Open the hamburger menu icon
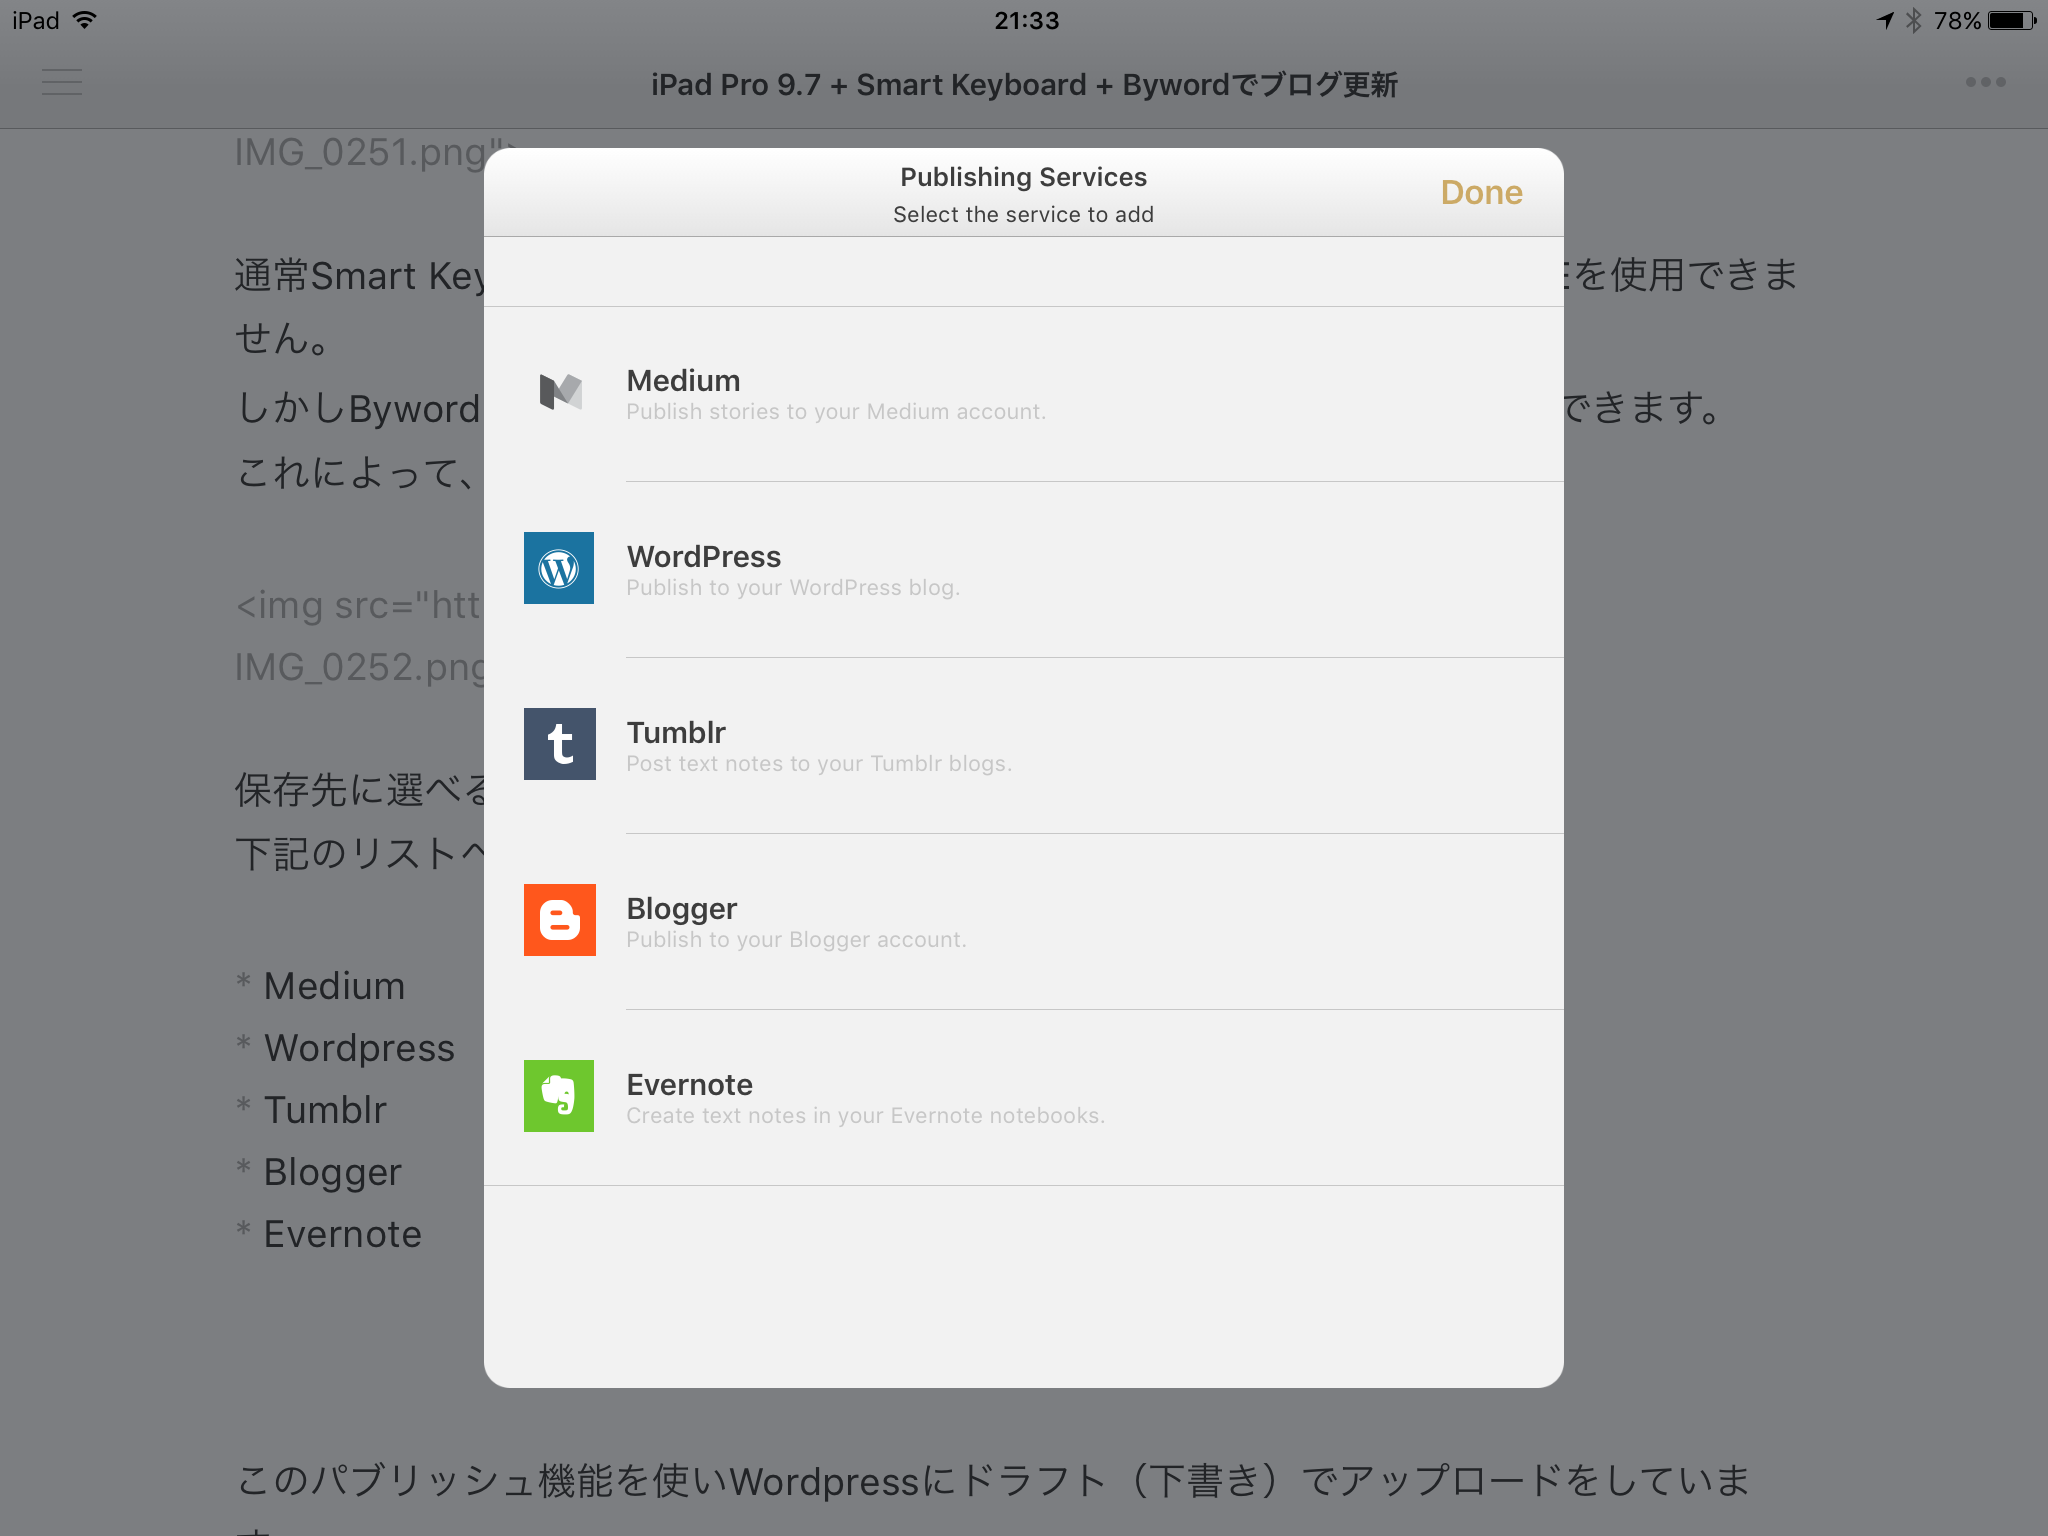2048x1536 pixels. coord(62,82)
